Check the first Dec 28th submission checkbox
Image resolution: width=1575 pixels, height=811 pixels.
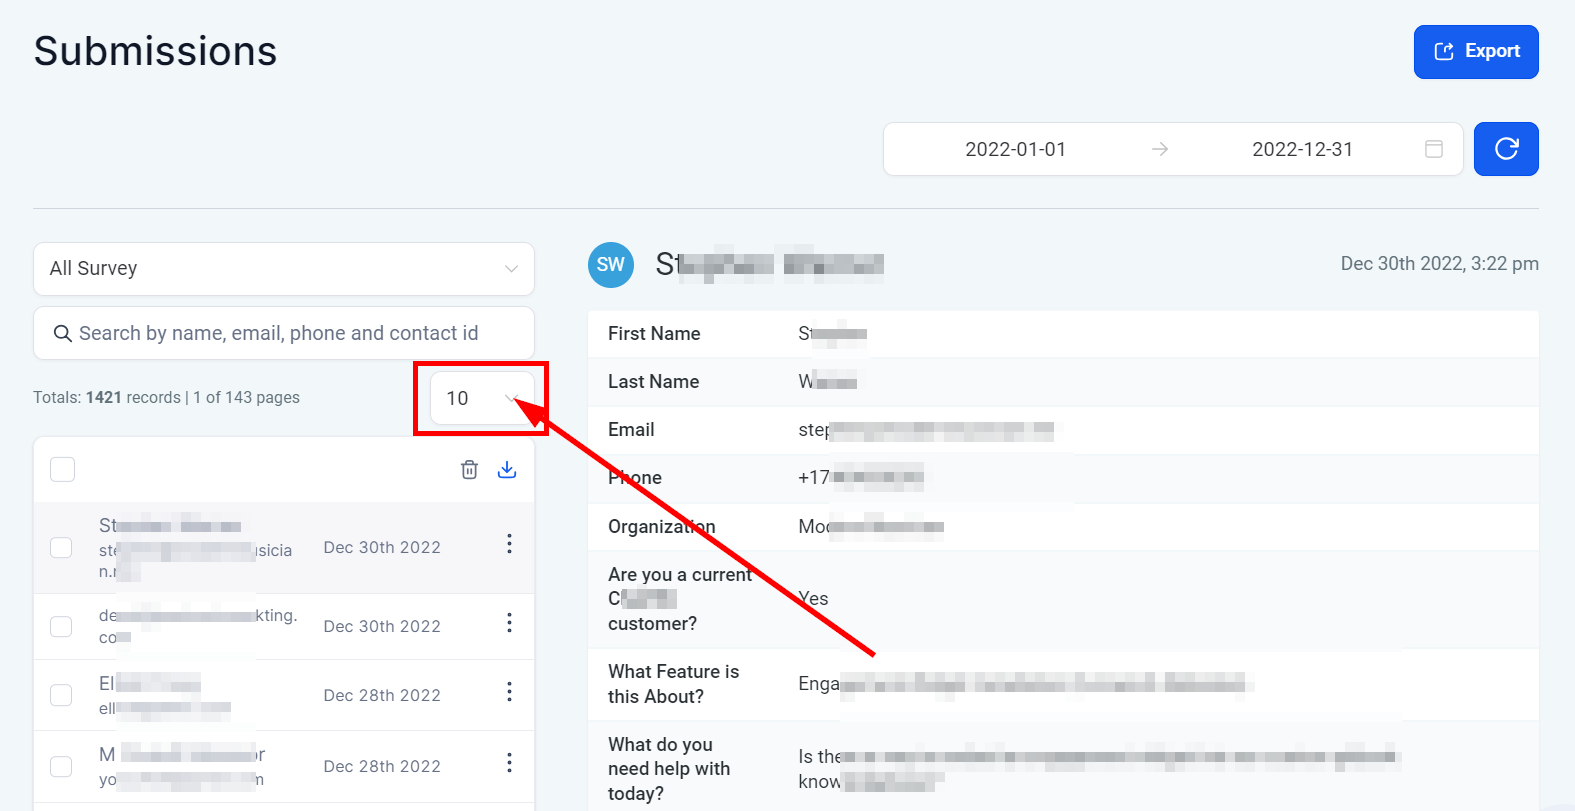coord(61,695)
